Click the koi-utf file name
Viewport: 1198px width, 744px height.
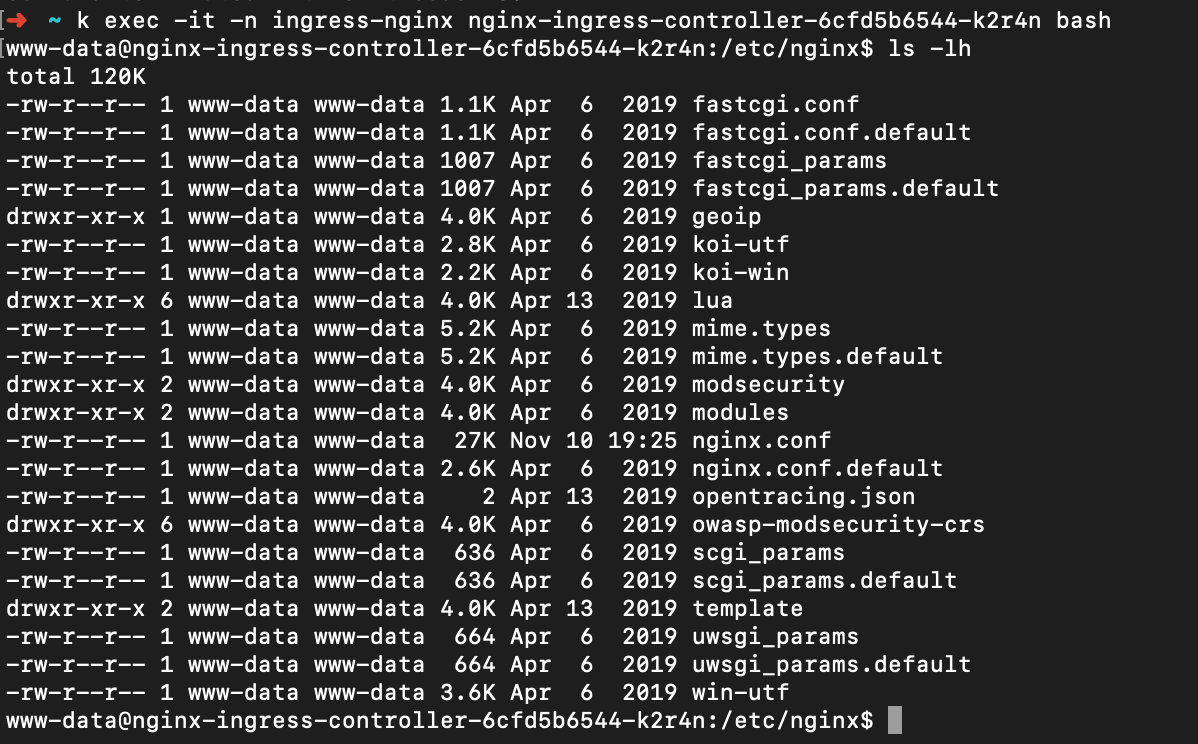coord(740,244)
